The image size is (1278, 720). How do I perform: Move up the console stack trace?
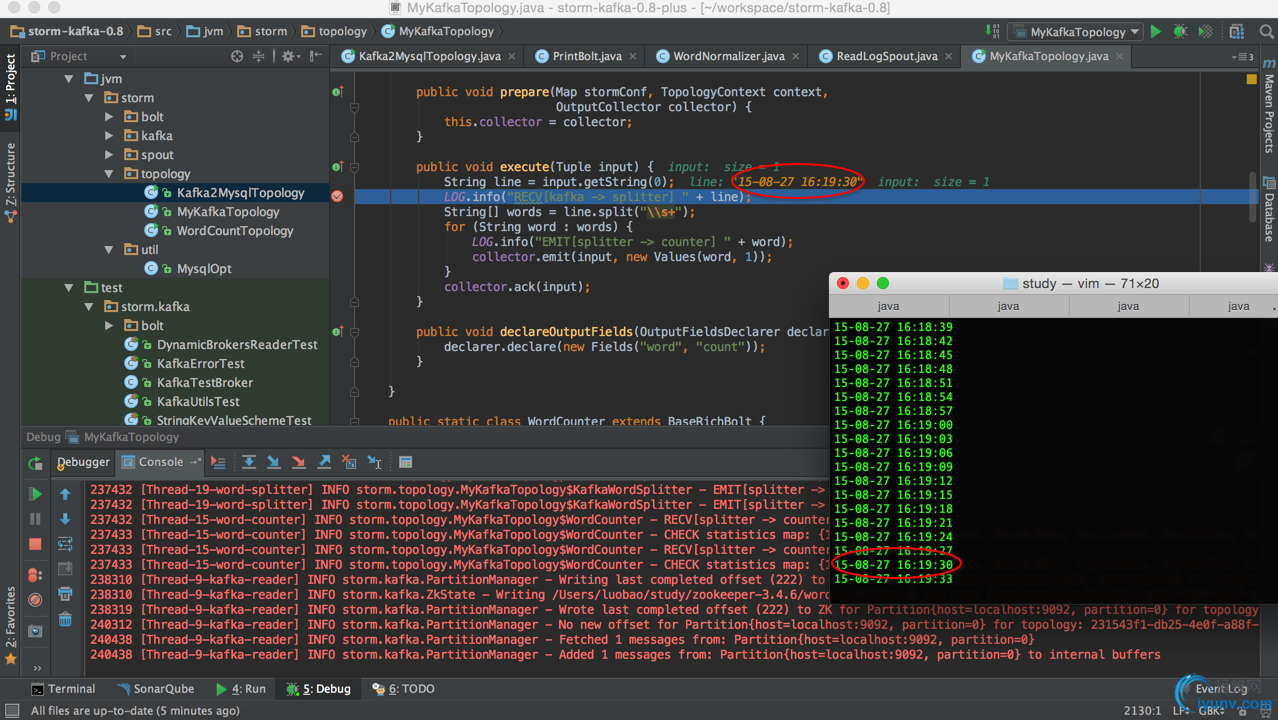(65, 494)
